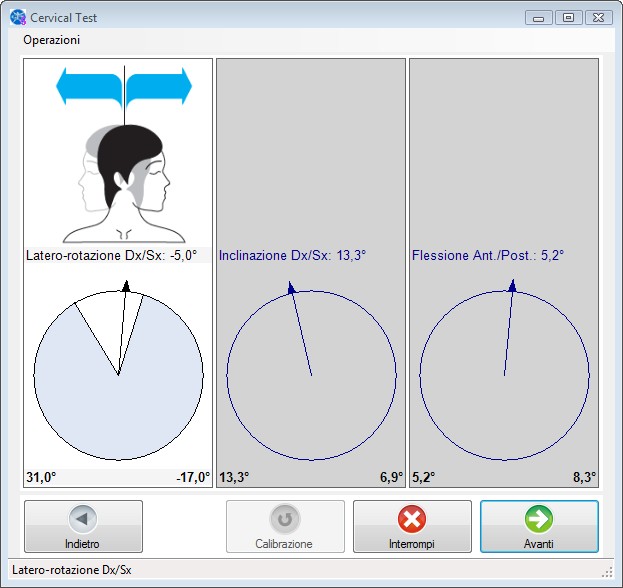Image resolution: width=623 pixels, height=588 pixels.
Task: Click the 5,2° value under the flexion gauge
Action: tap(424, 477)
